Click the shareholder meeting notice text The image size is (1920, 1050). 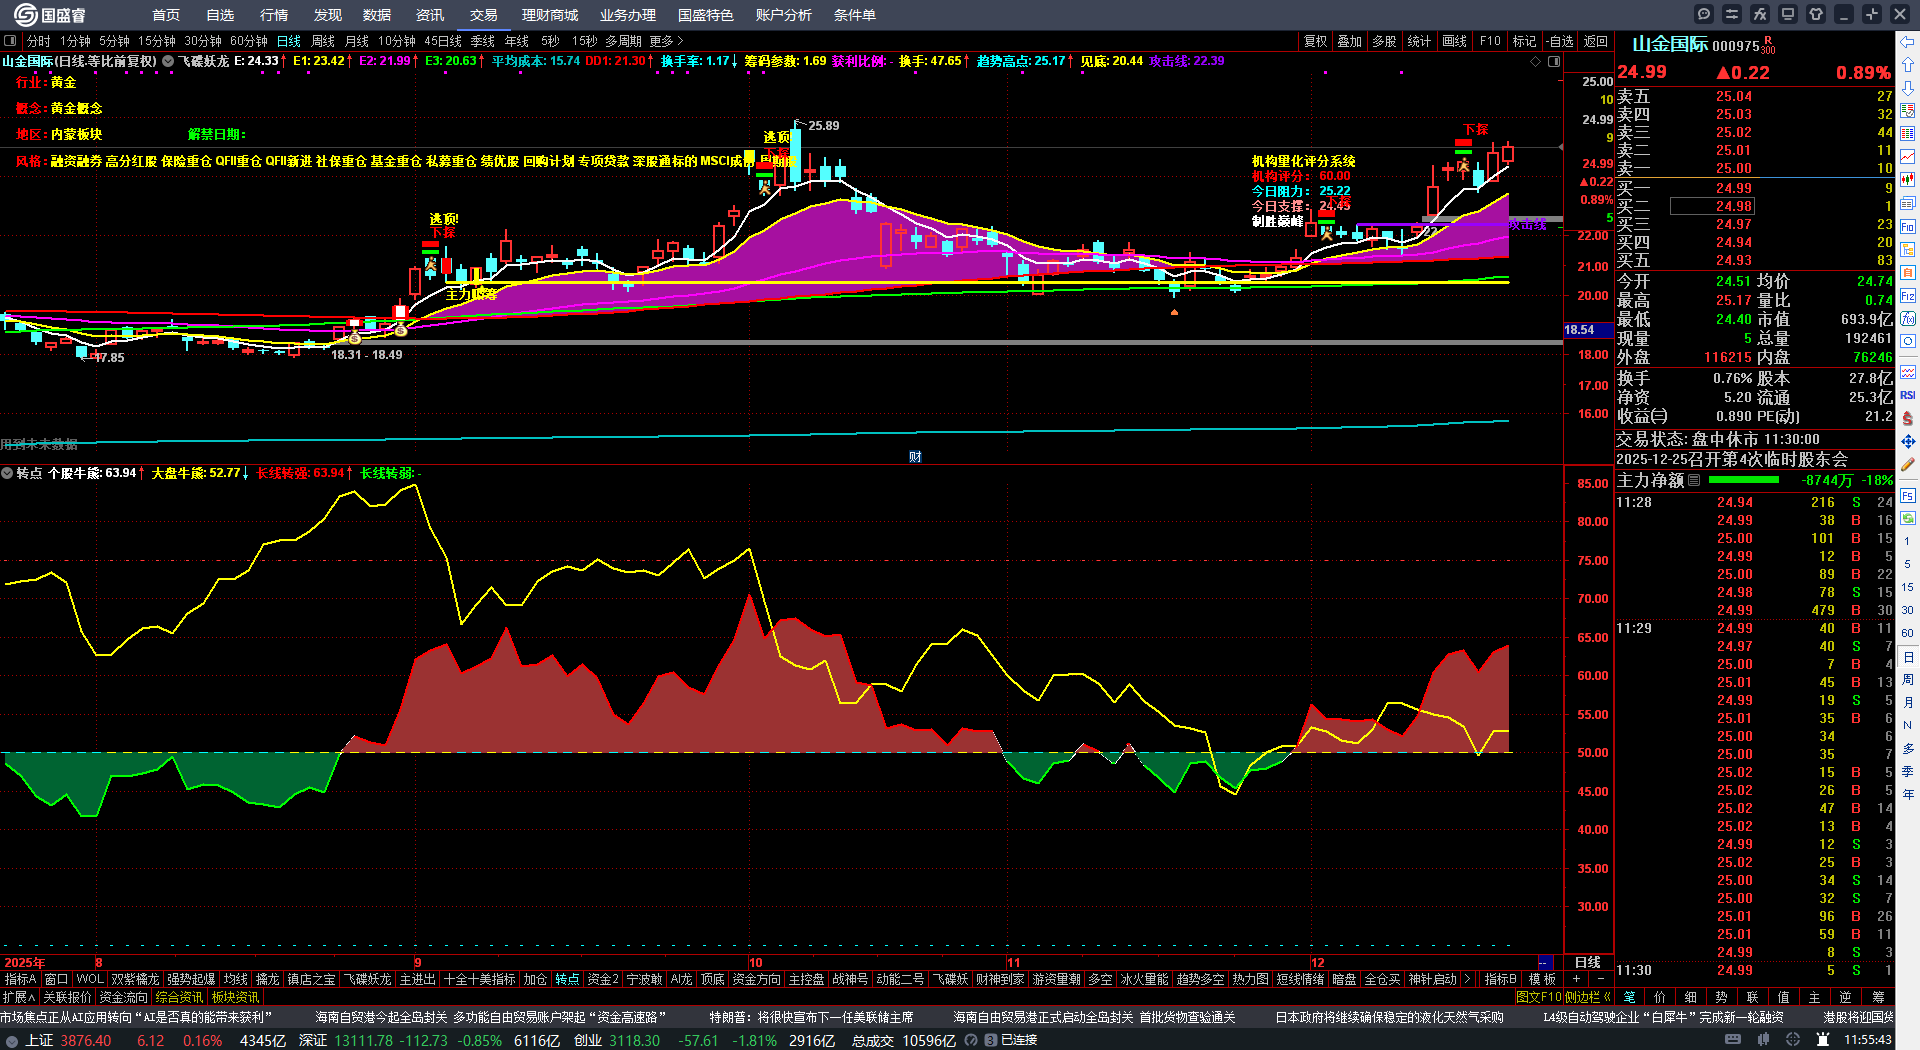pos(1732,459)
